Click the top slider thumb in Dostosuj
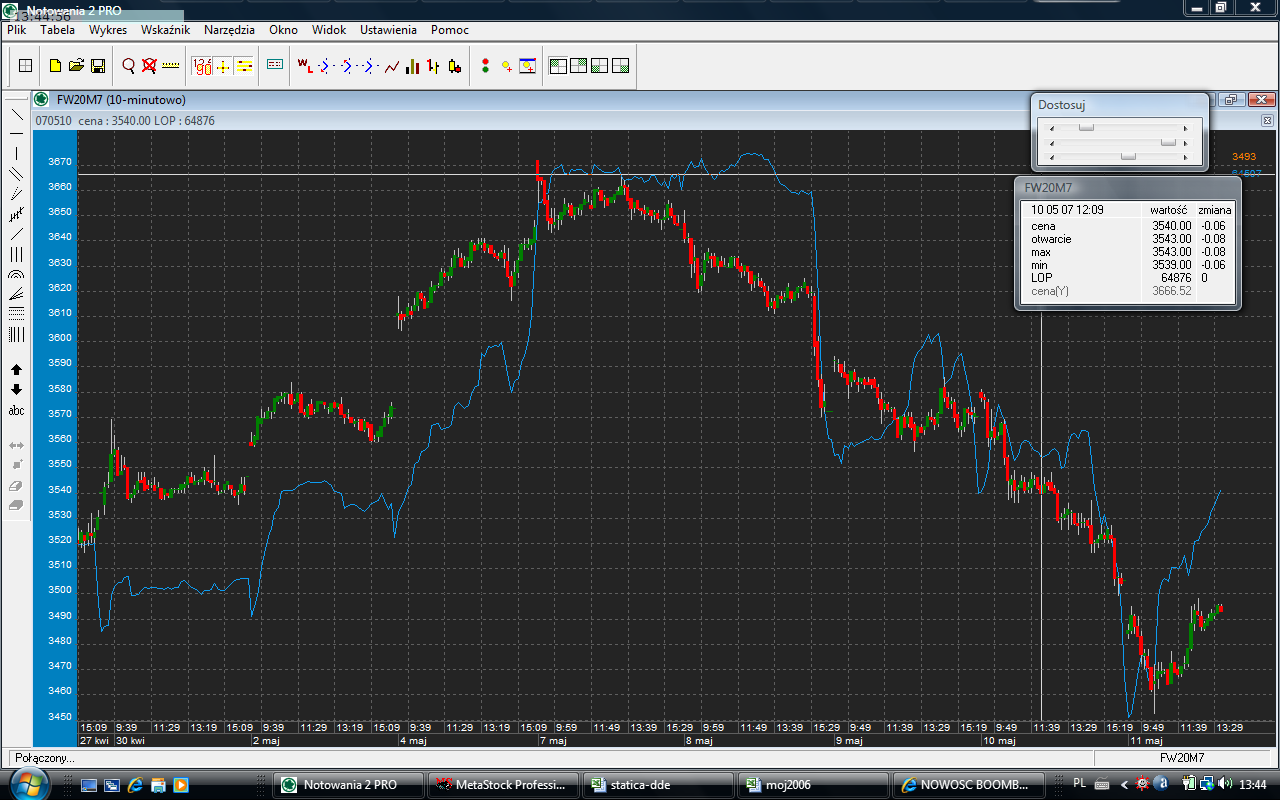1280x800 pixels. coord(1086,128)
